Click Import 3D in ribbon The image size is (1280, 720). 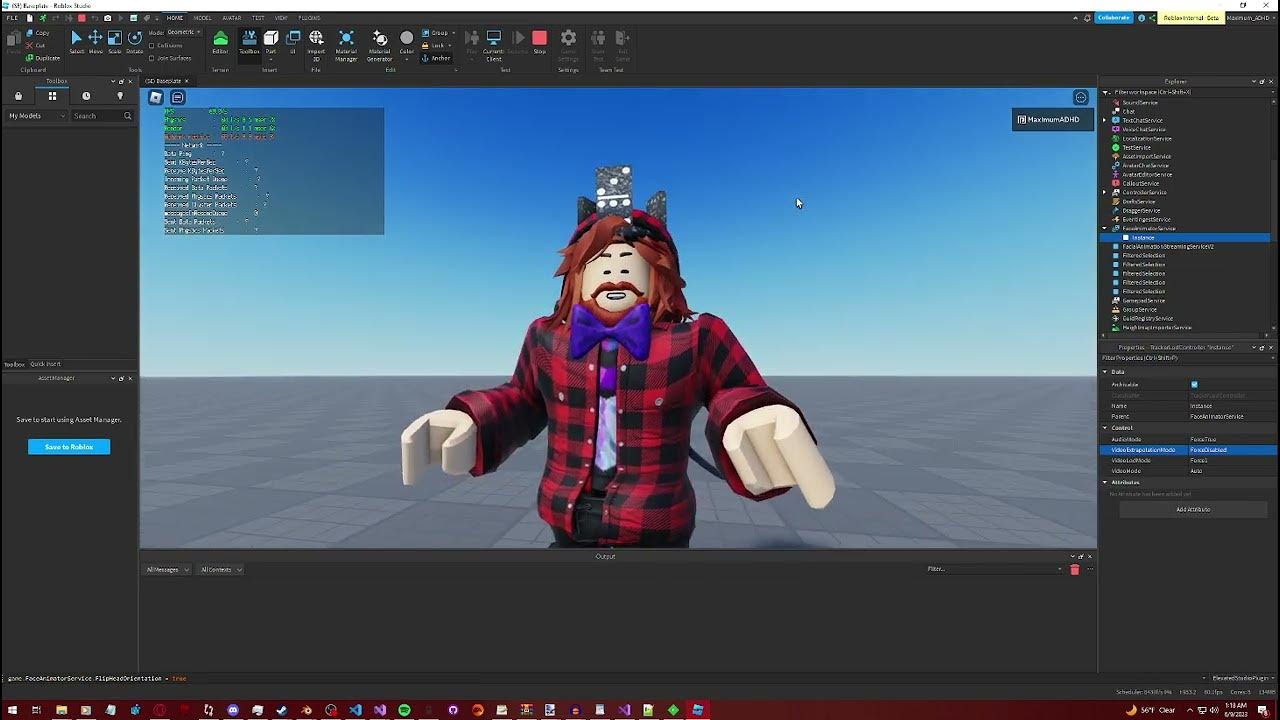click(316, 45)
